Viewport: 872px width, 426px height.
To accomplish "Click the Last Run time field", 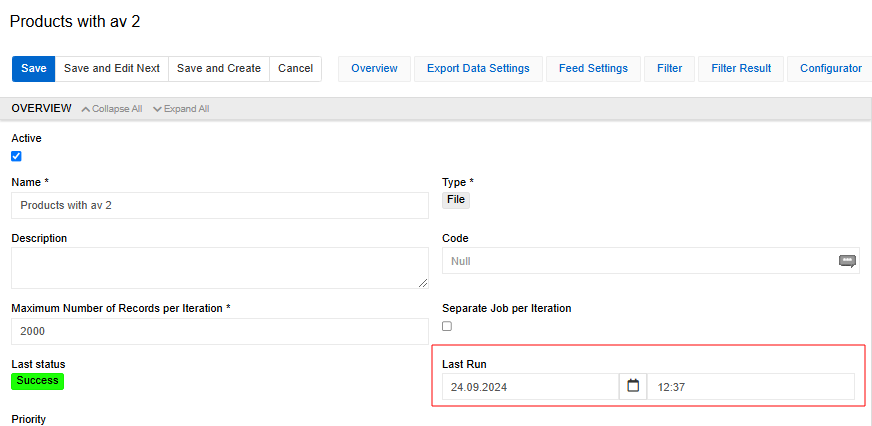I will [750, 386].
